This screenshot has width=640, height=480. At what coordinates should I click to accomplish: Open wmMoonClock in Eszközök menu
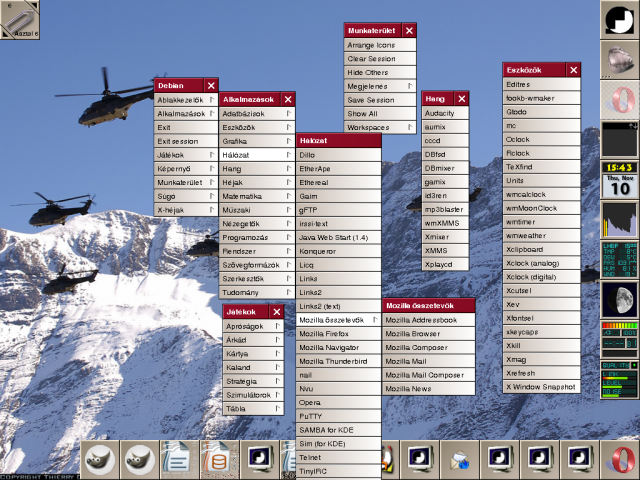click(542, 208)
